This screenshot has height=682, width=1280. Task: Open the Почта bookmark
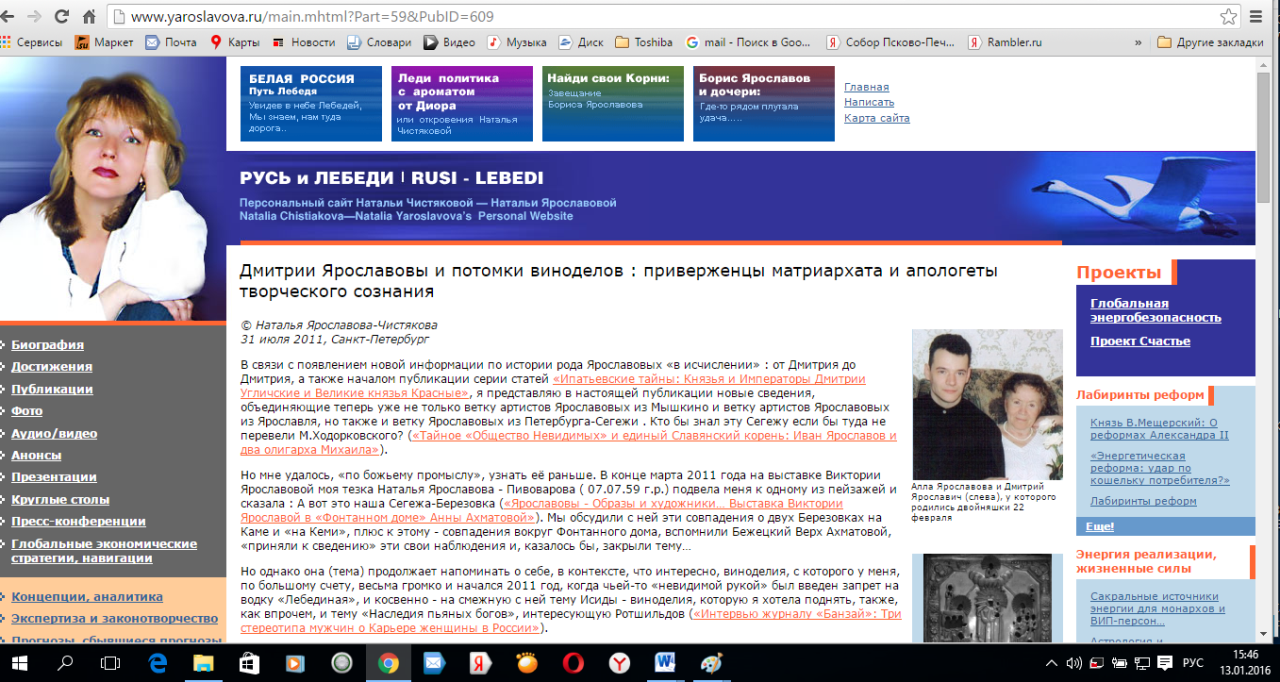click(171, 43)
